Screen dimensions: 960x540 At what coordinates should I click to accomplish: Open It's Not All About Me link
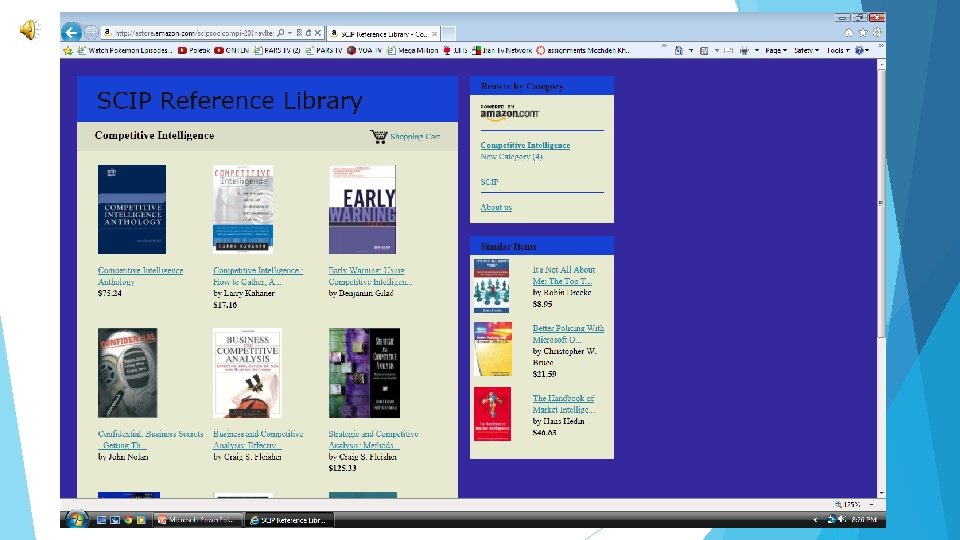[x=563, y=276]
